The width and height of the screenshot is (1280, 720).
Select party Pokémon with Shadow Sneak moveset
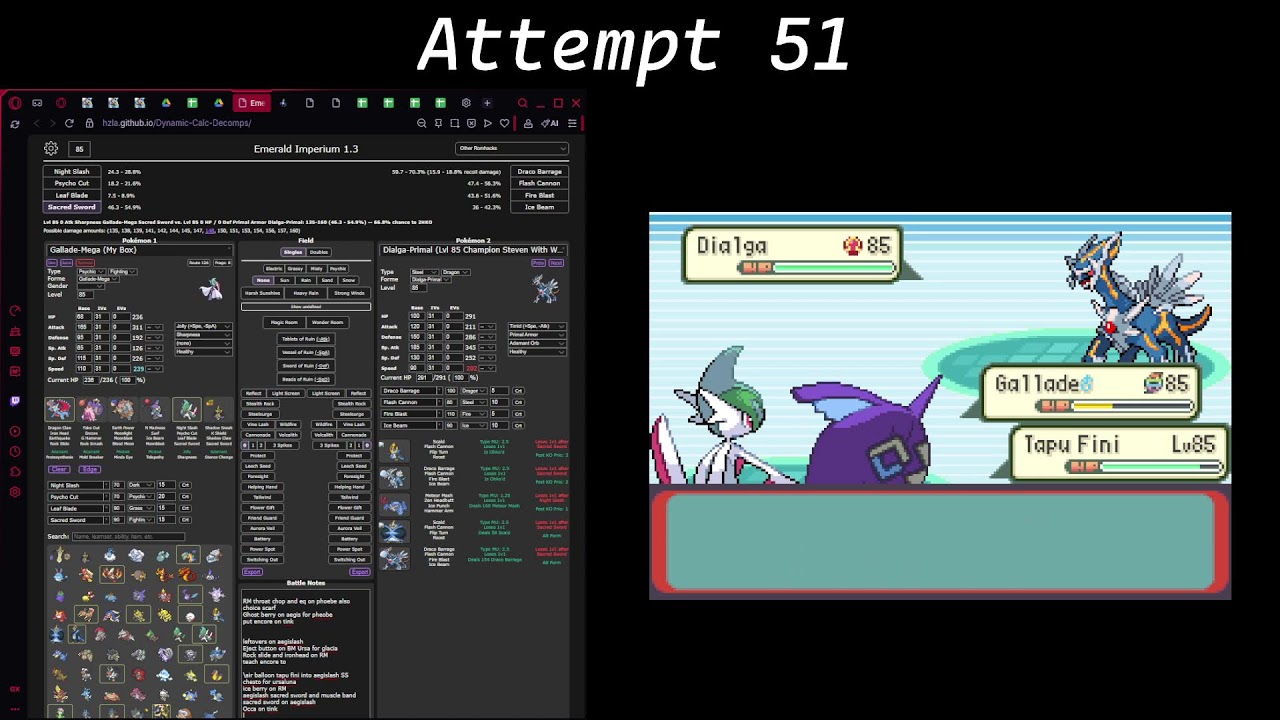pyautogui.click(x=218, y=410)
